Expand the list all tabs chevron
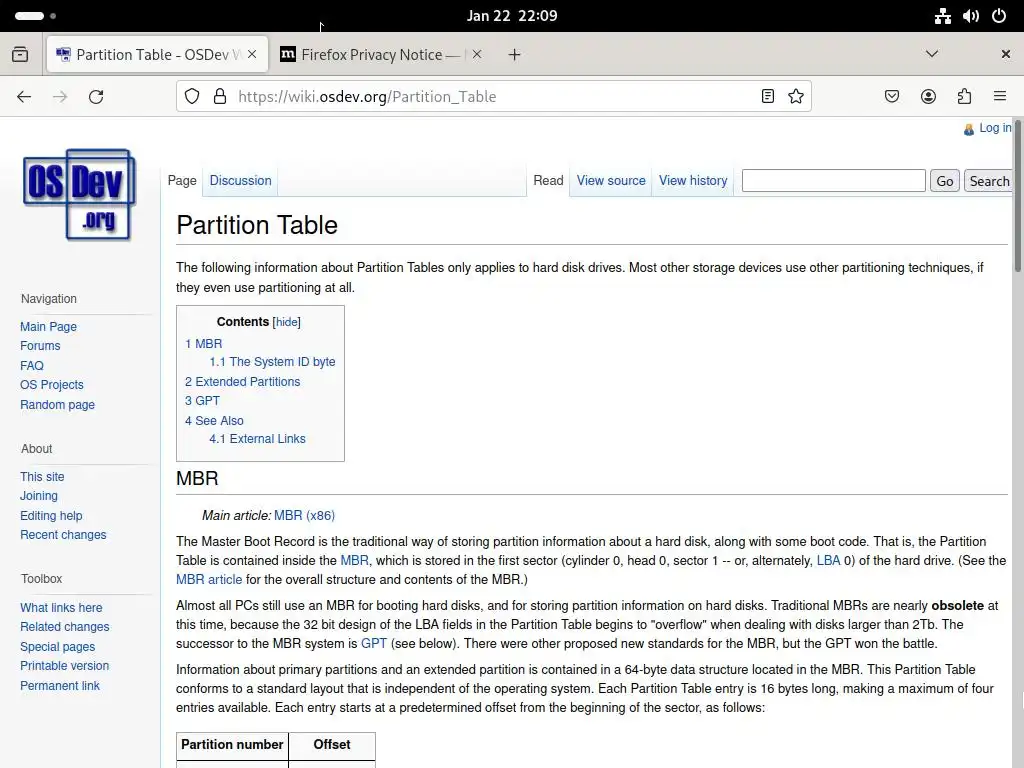 [x=932, y=54]
